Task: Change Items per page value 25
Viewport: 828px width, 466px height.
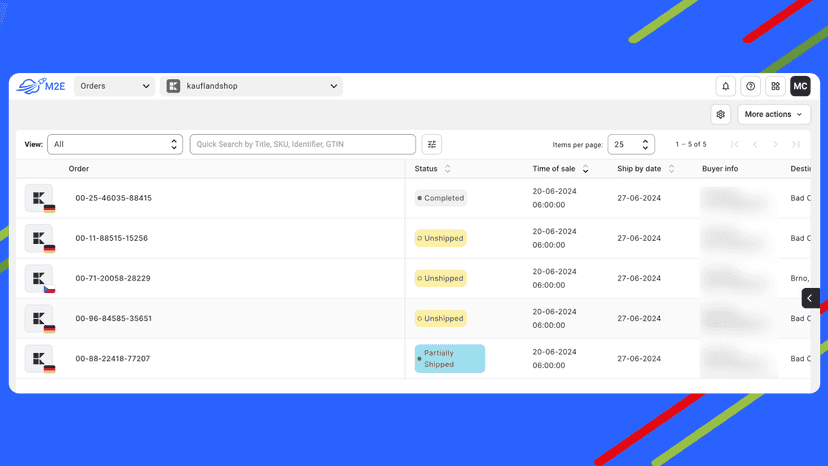Action: (631, 144)
